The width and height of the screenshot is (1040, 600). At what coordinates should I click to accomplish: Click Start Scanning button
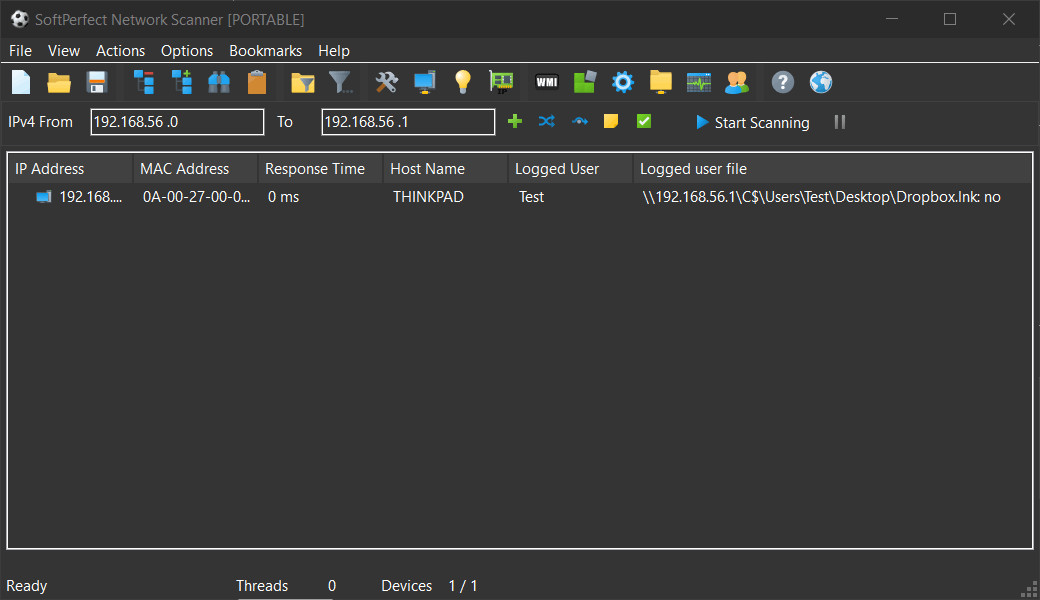[752, 123]
